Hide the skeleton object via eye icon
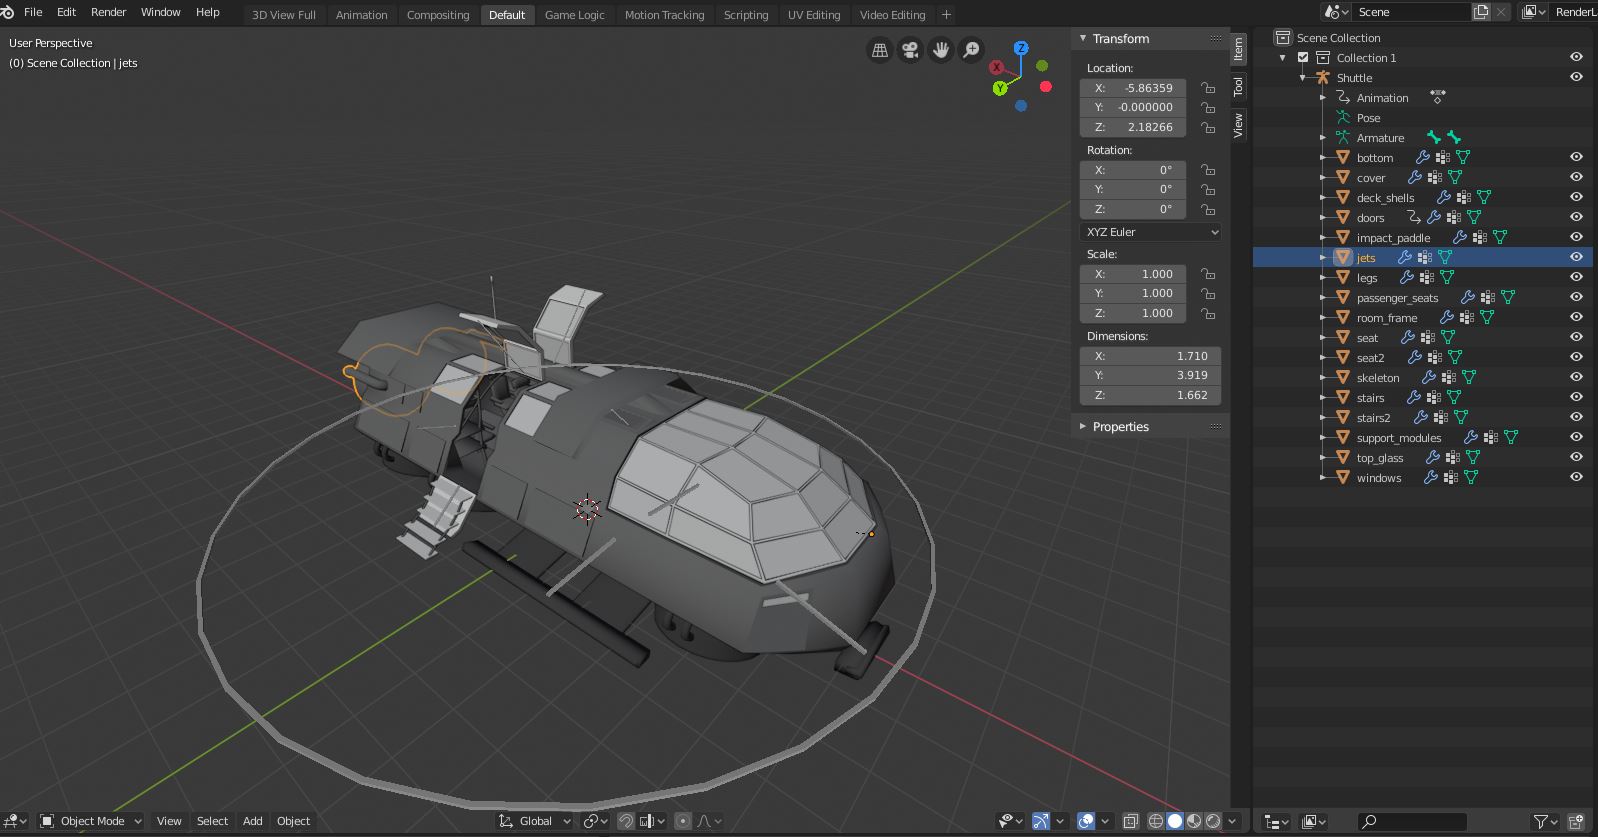This screenshot has width=1598, height=837. (1576, 377)
